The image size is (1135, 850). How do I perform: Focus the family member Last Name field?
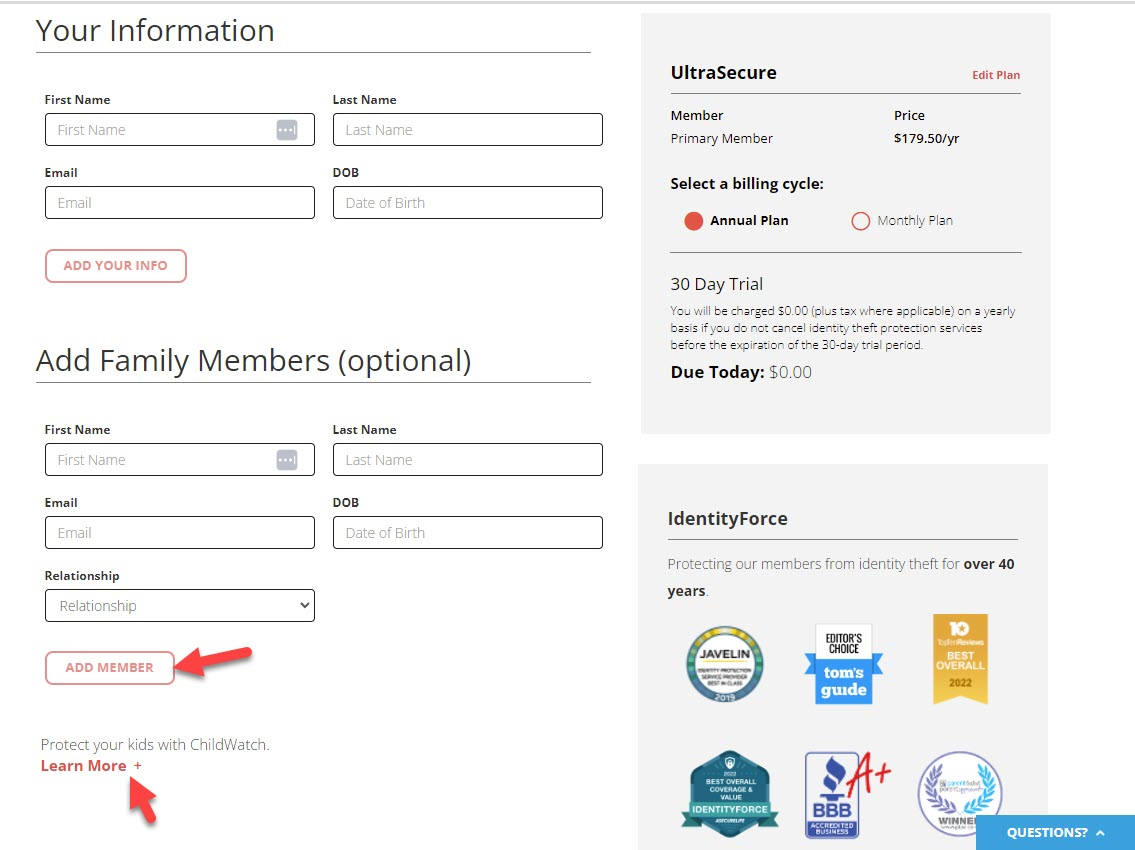tap(468, 460)
